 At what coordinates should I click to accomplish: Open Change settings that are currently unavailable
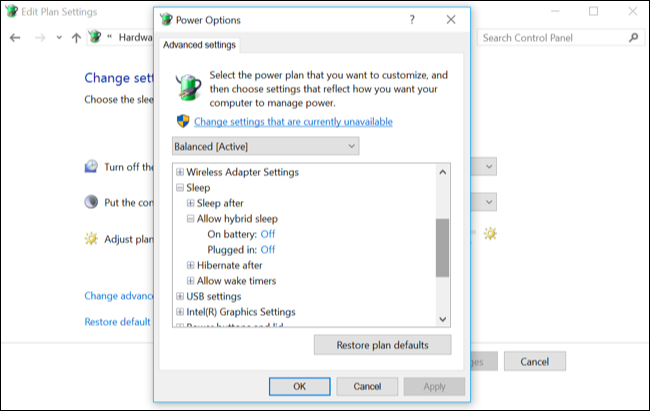click(293, 122)
